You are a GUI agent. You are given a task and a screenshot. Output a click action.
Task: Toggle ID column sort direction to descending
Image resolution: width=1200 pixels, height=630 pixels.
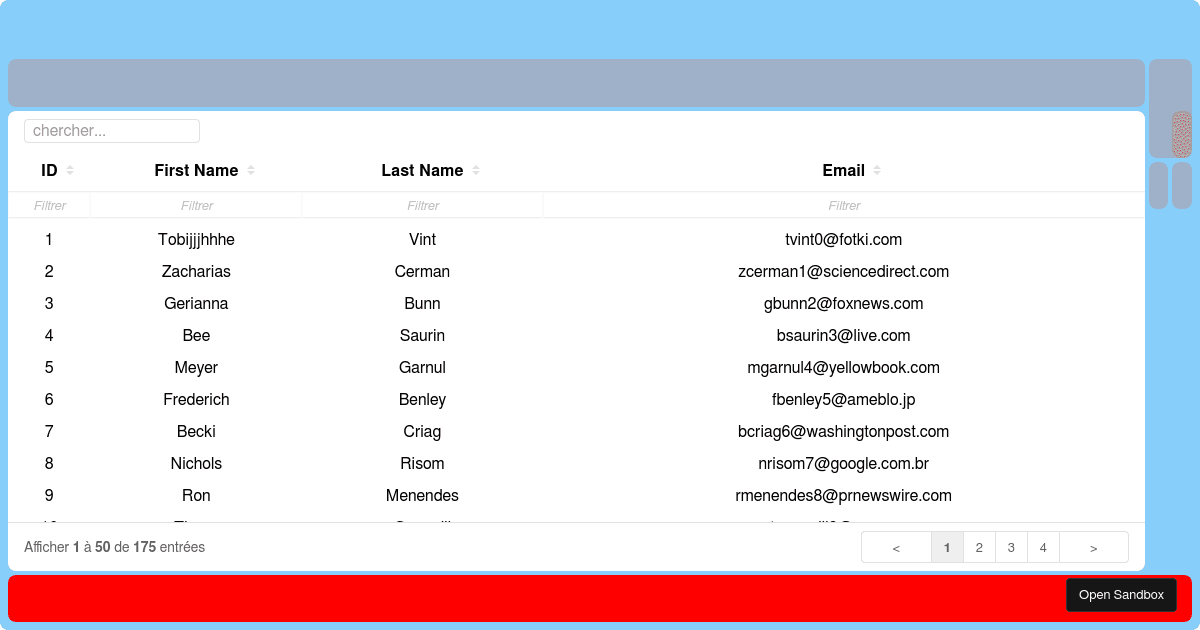tap(71, 170)
